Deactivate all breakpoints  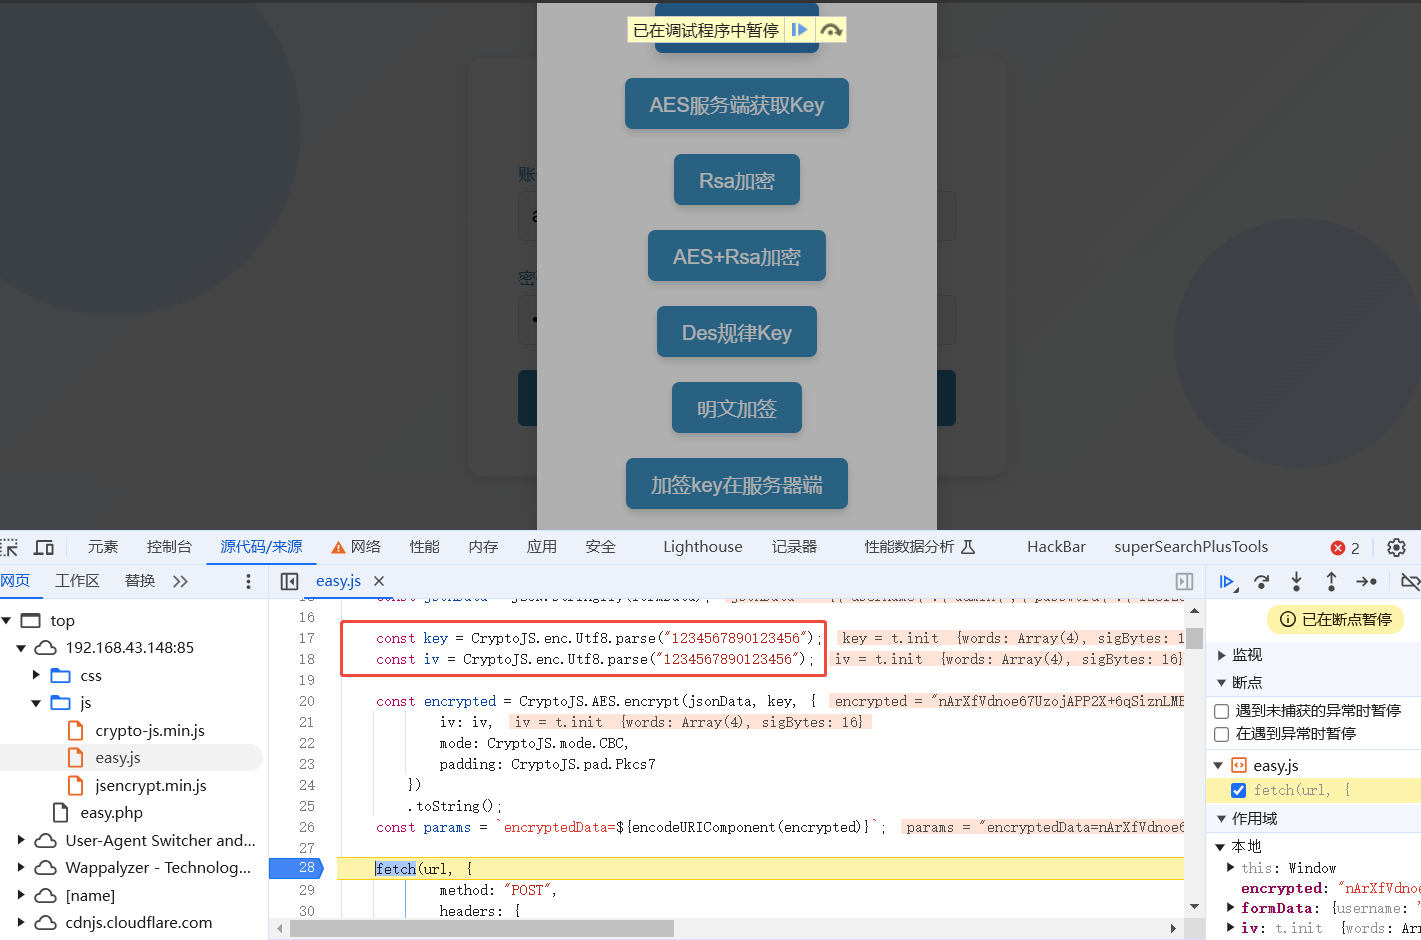click(x=1410, y=581)
